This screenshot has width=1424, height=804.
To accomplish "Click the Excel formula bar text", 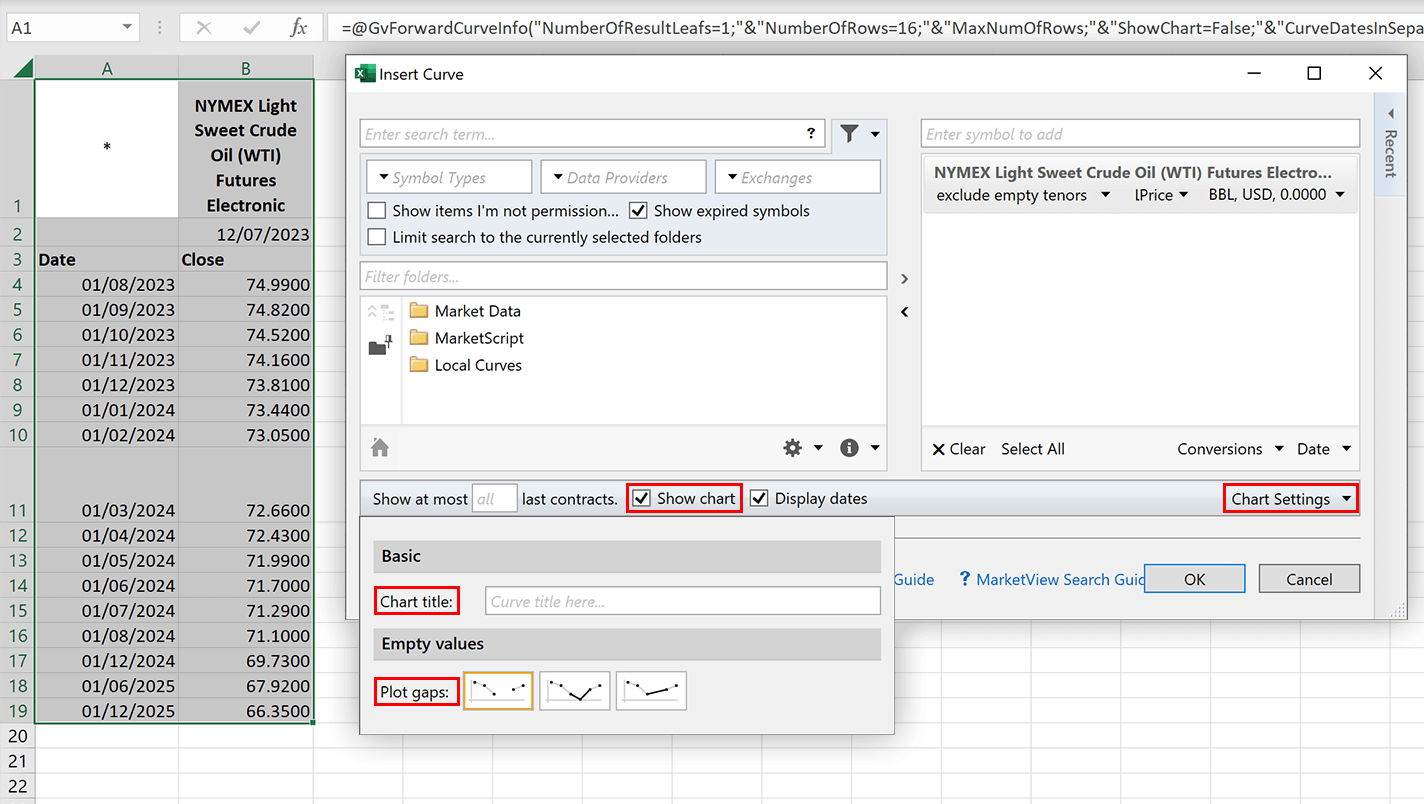I will tap(875, 28).
